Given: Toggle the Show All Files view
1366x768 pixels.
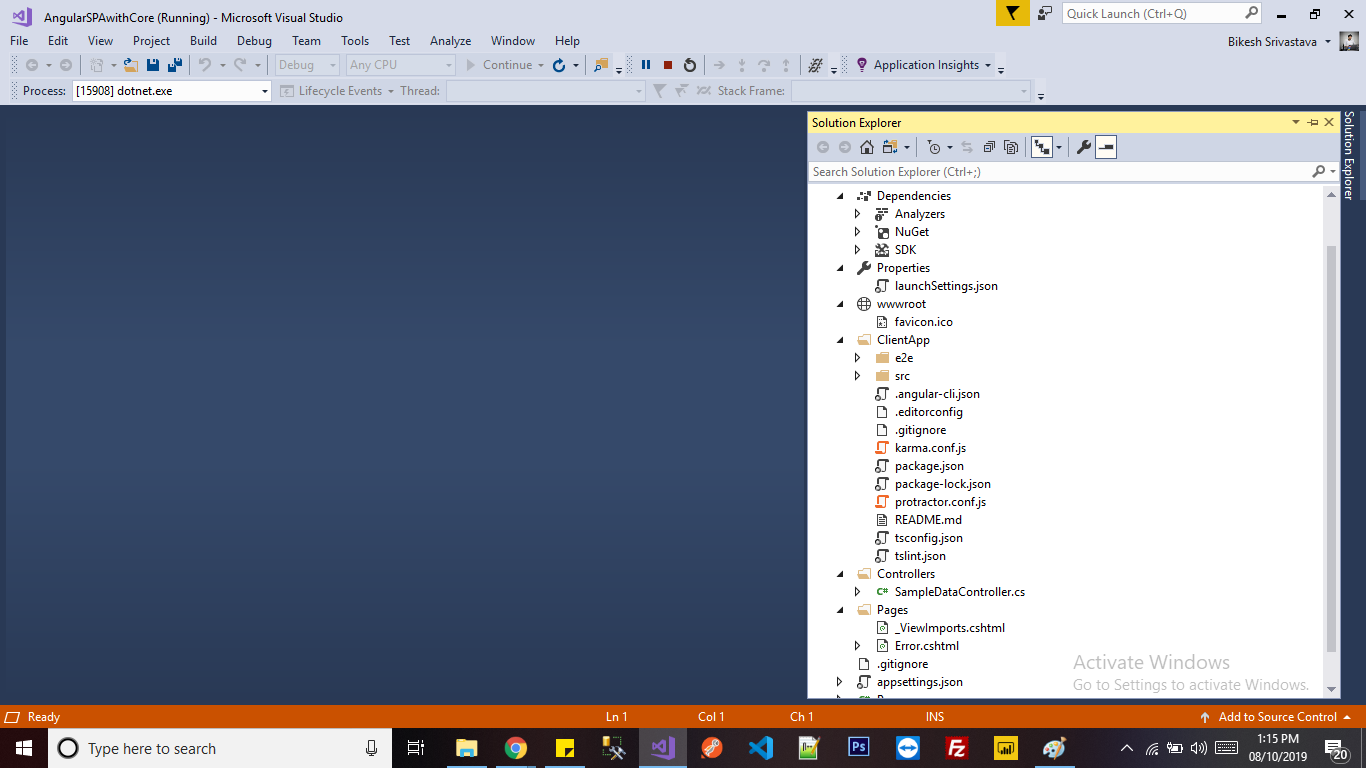Looking at the screenshot, I should [1011, 146].
